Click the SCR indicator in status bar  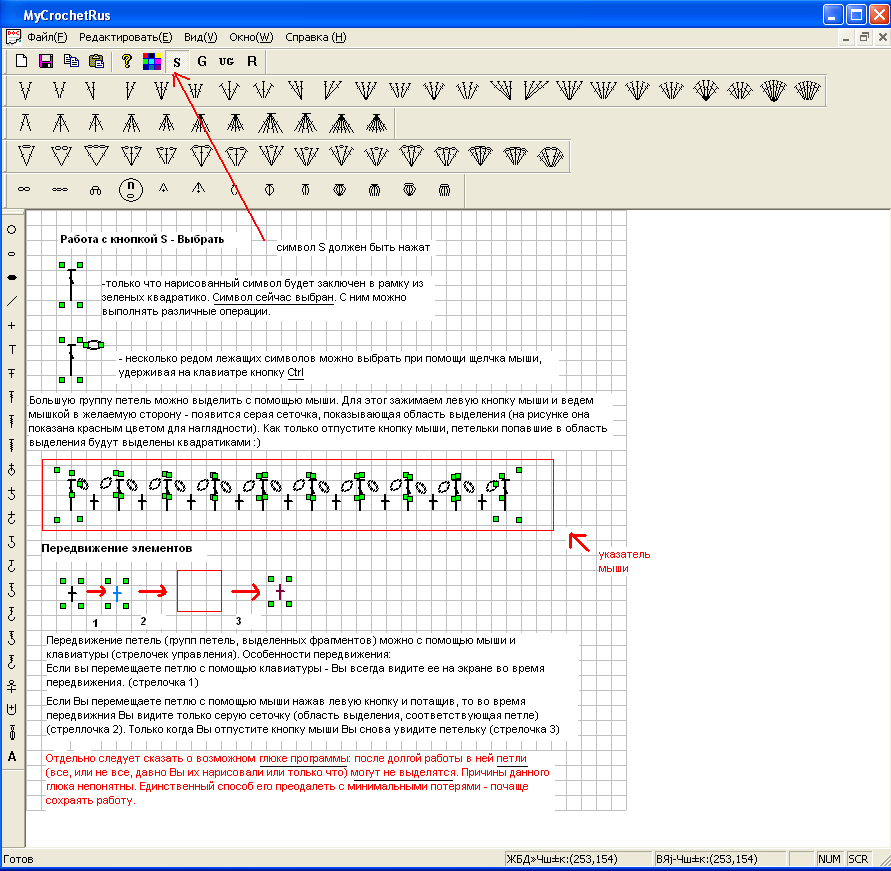(x=858, y=859)
